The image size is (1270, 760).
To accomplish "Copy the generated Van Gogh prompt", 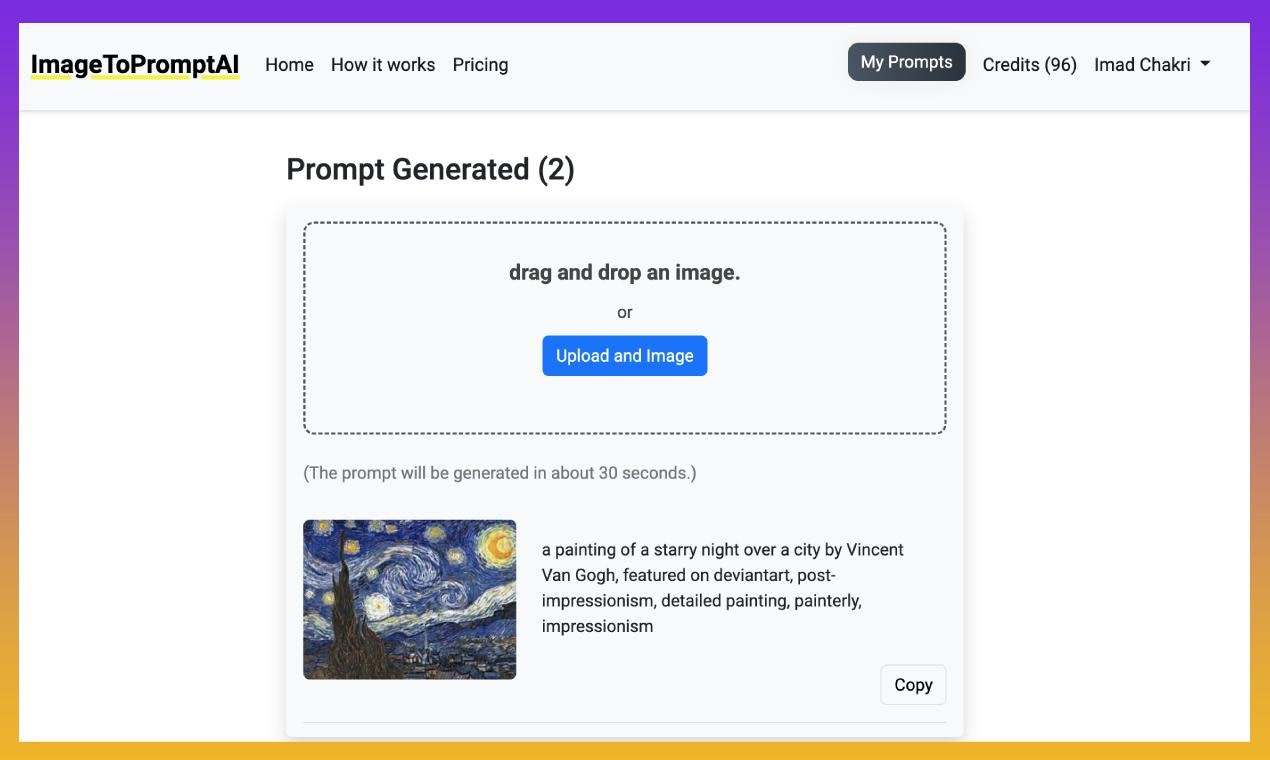I will coord(913,685).
